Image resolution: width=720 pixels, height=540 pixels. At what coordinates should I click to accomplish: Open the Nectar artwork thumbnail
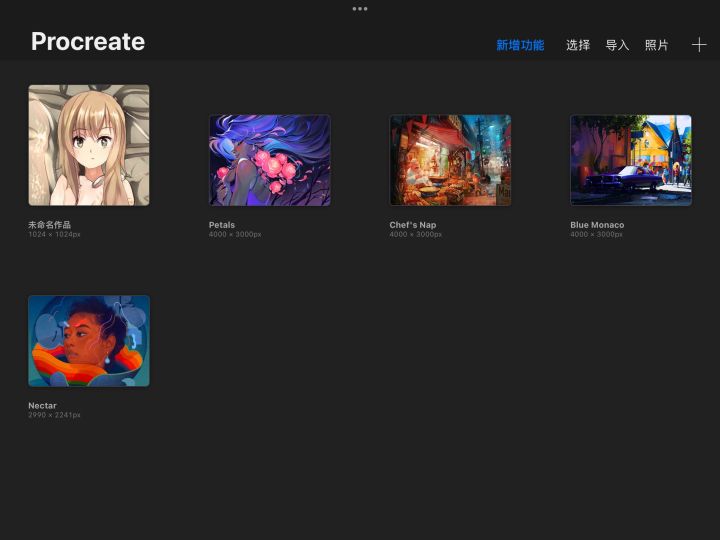(89, 341)
